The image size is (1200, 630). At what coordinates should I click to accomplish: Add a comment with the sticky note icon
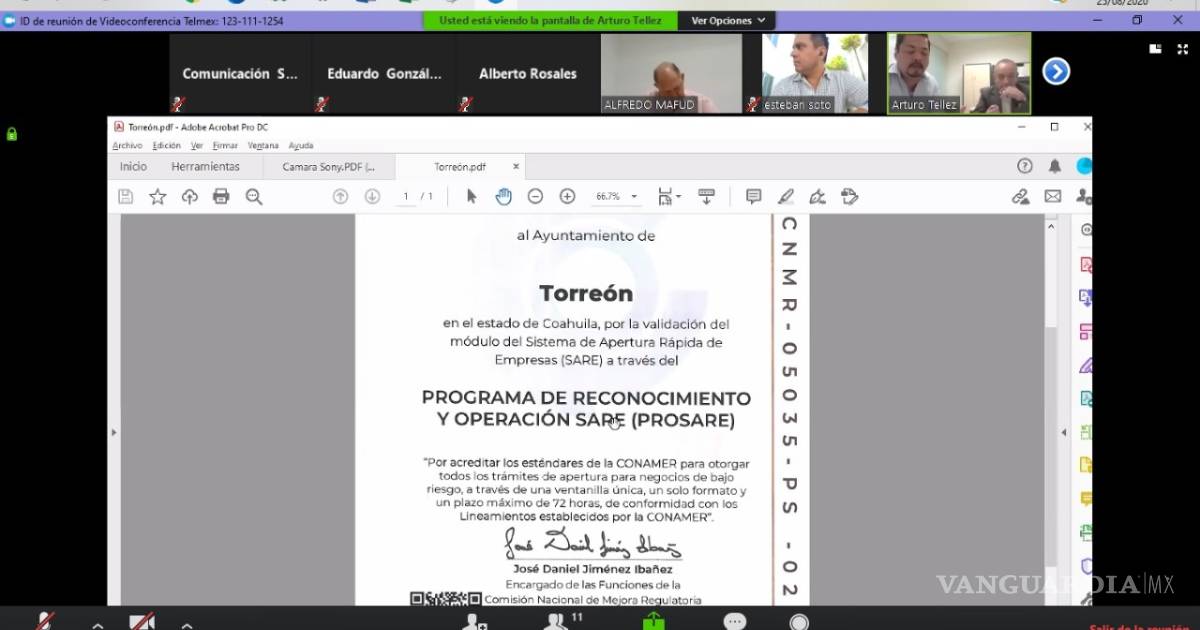click(753, 197)
